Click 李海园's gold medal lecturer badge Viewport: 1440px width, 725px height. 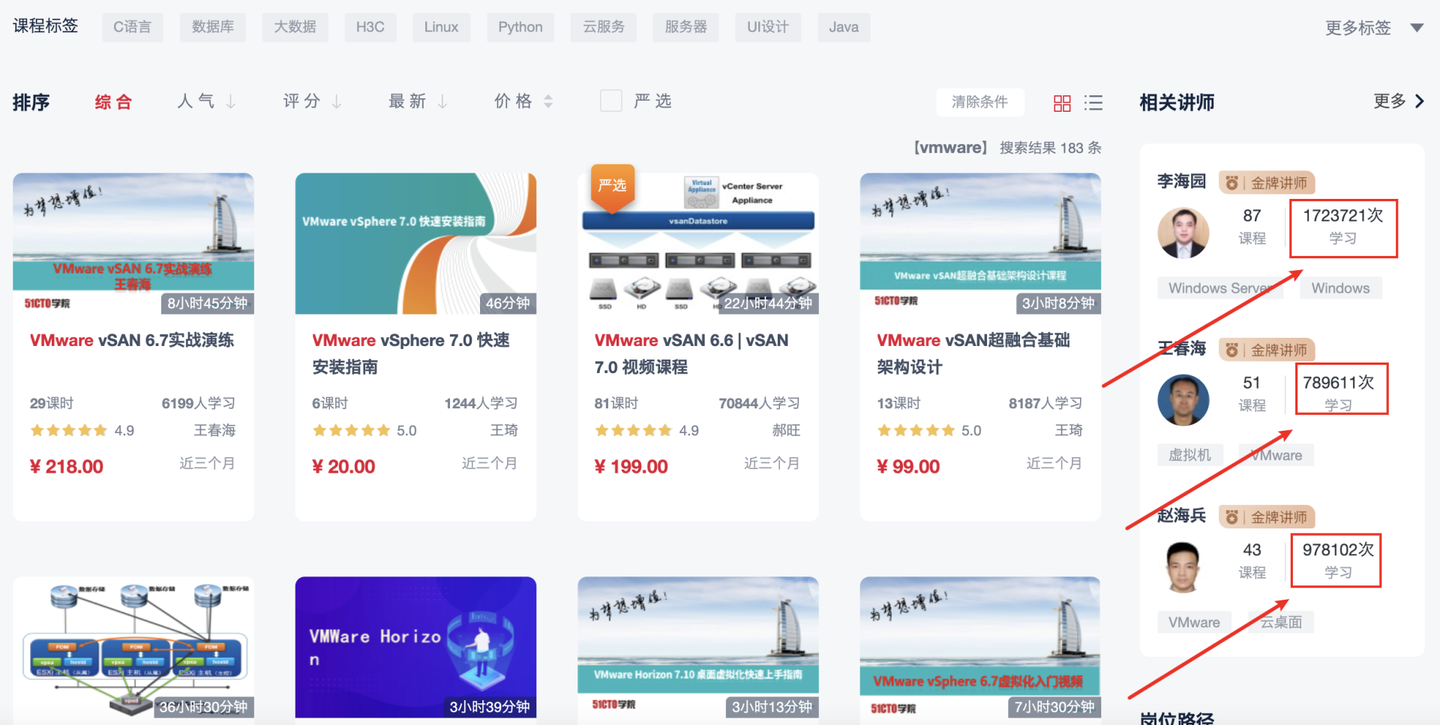pos(1267,183)
